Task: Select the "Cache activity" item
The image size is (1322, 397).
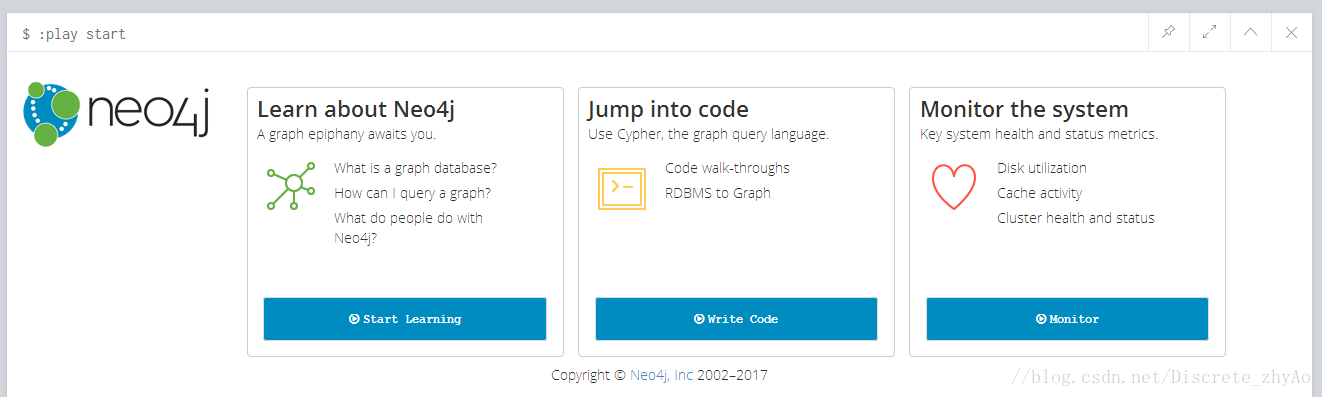Action: click(1039, 193)
